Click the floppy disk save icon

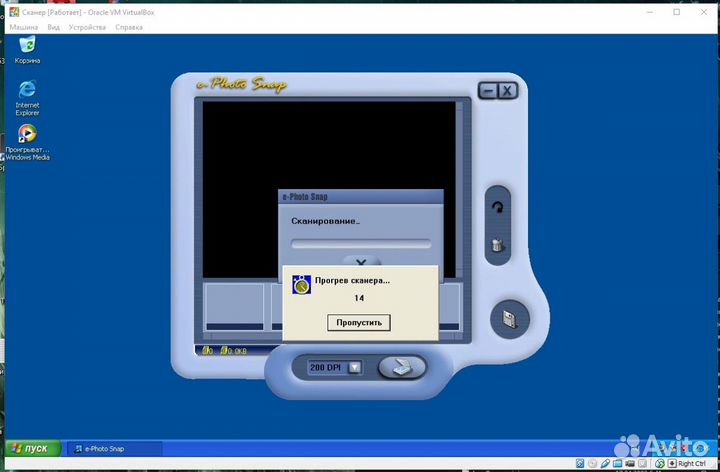[509, 319]
